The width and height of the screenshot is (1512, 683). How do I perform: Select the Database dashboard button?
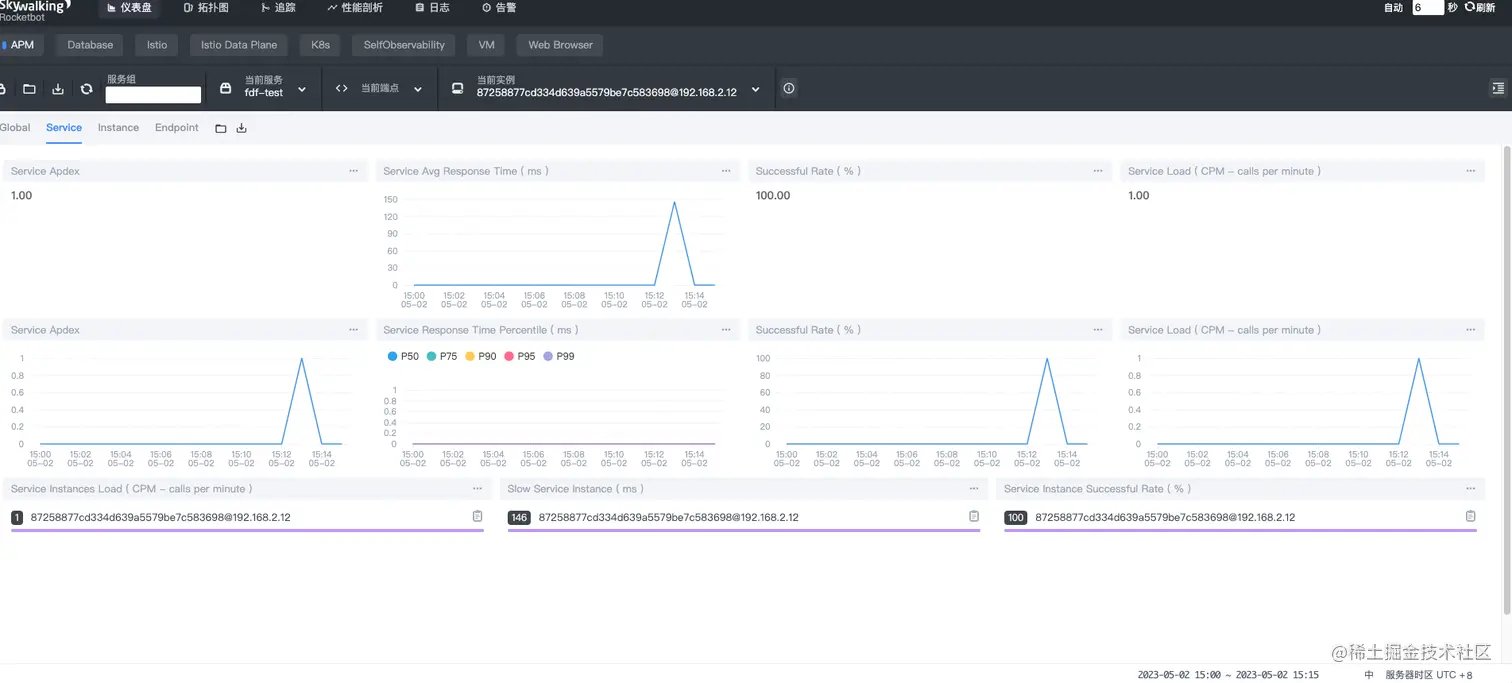click(90, 45)
